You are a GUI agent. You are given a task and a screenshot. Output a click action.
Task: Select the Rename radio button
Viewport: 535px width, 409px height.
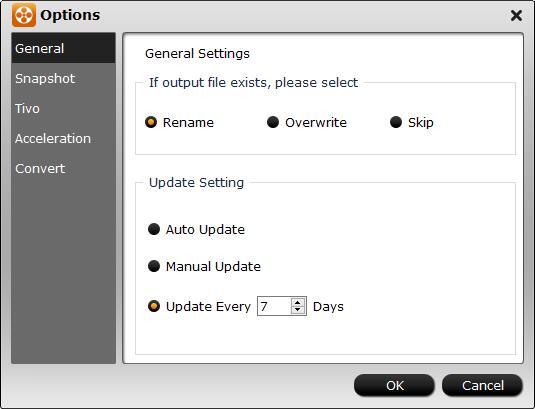click(x=151, y=122)
